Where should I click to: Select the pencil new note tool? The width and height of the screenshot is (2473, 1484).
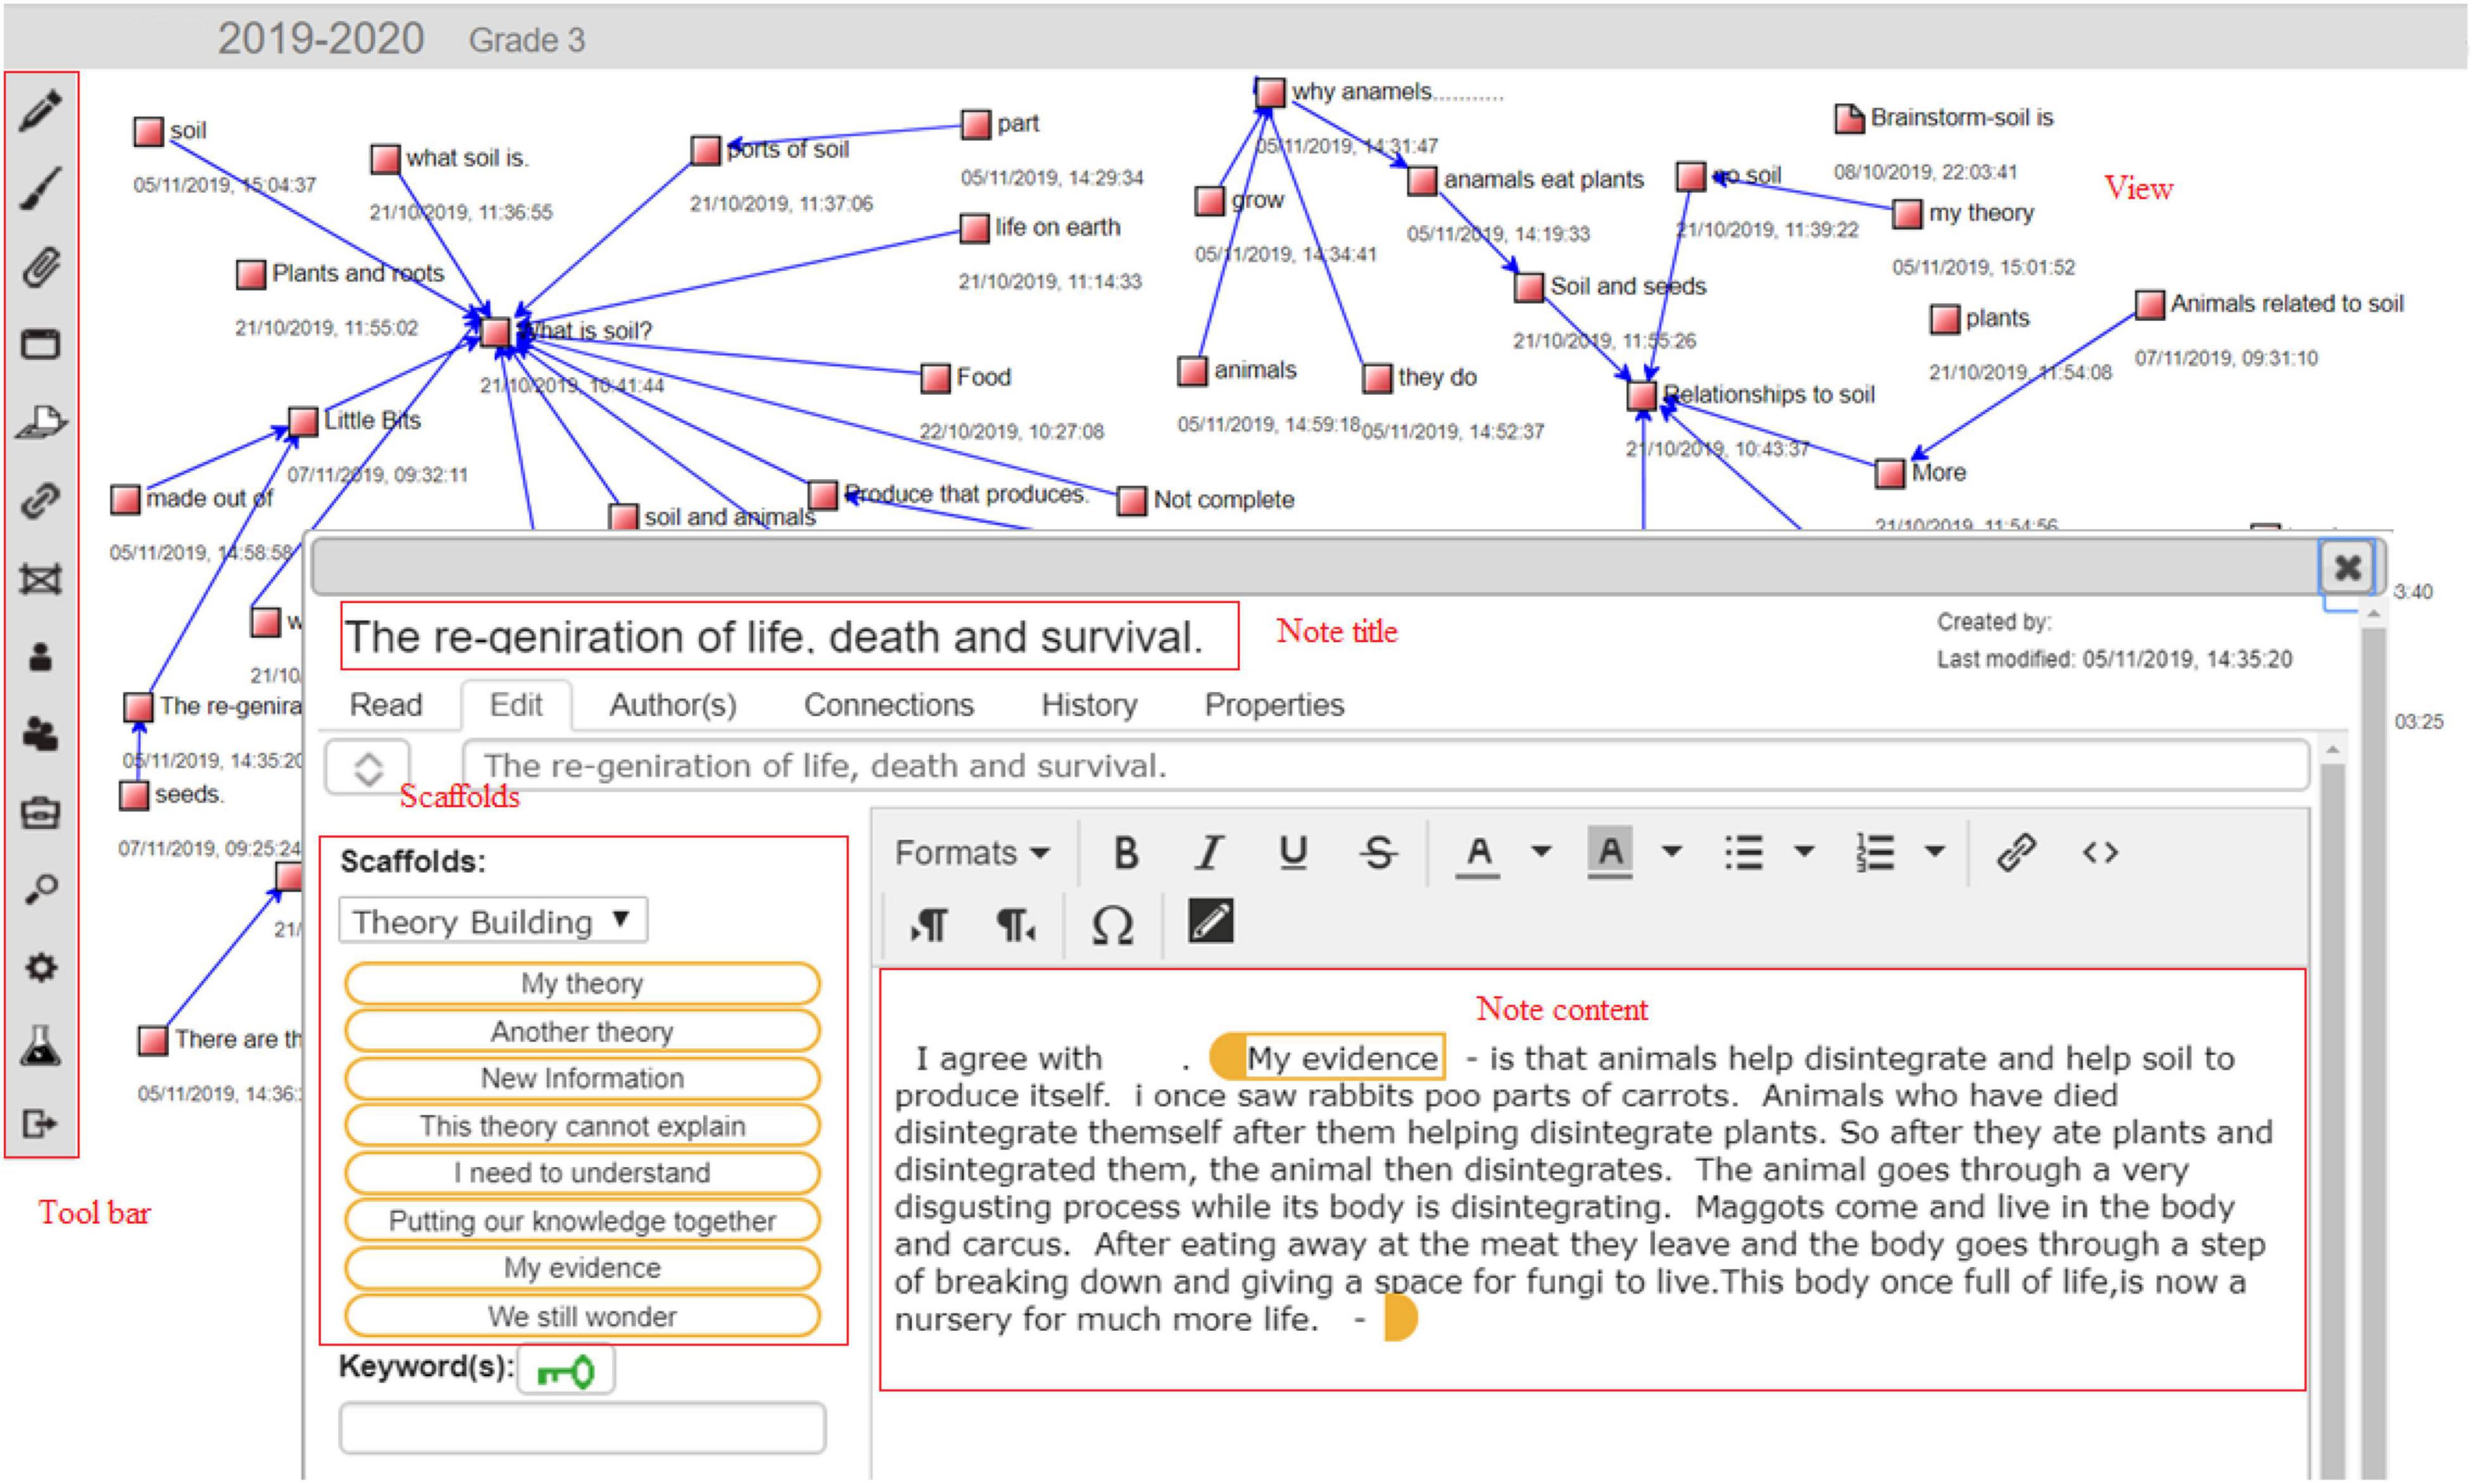click(x=40, y=110)
